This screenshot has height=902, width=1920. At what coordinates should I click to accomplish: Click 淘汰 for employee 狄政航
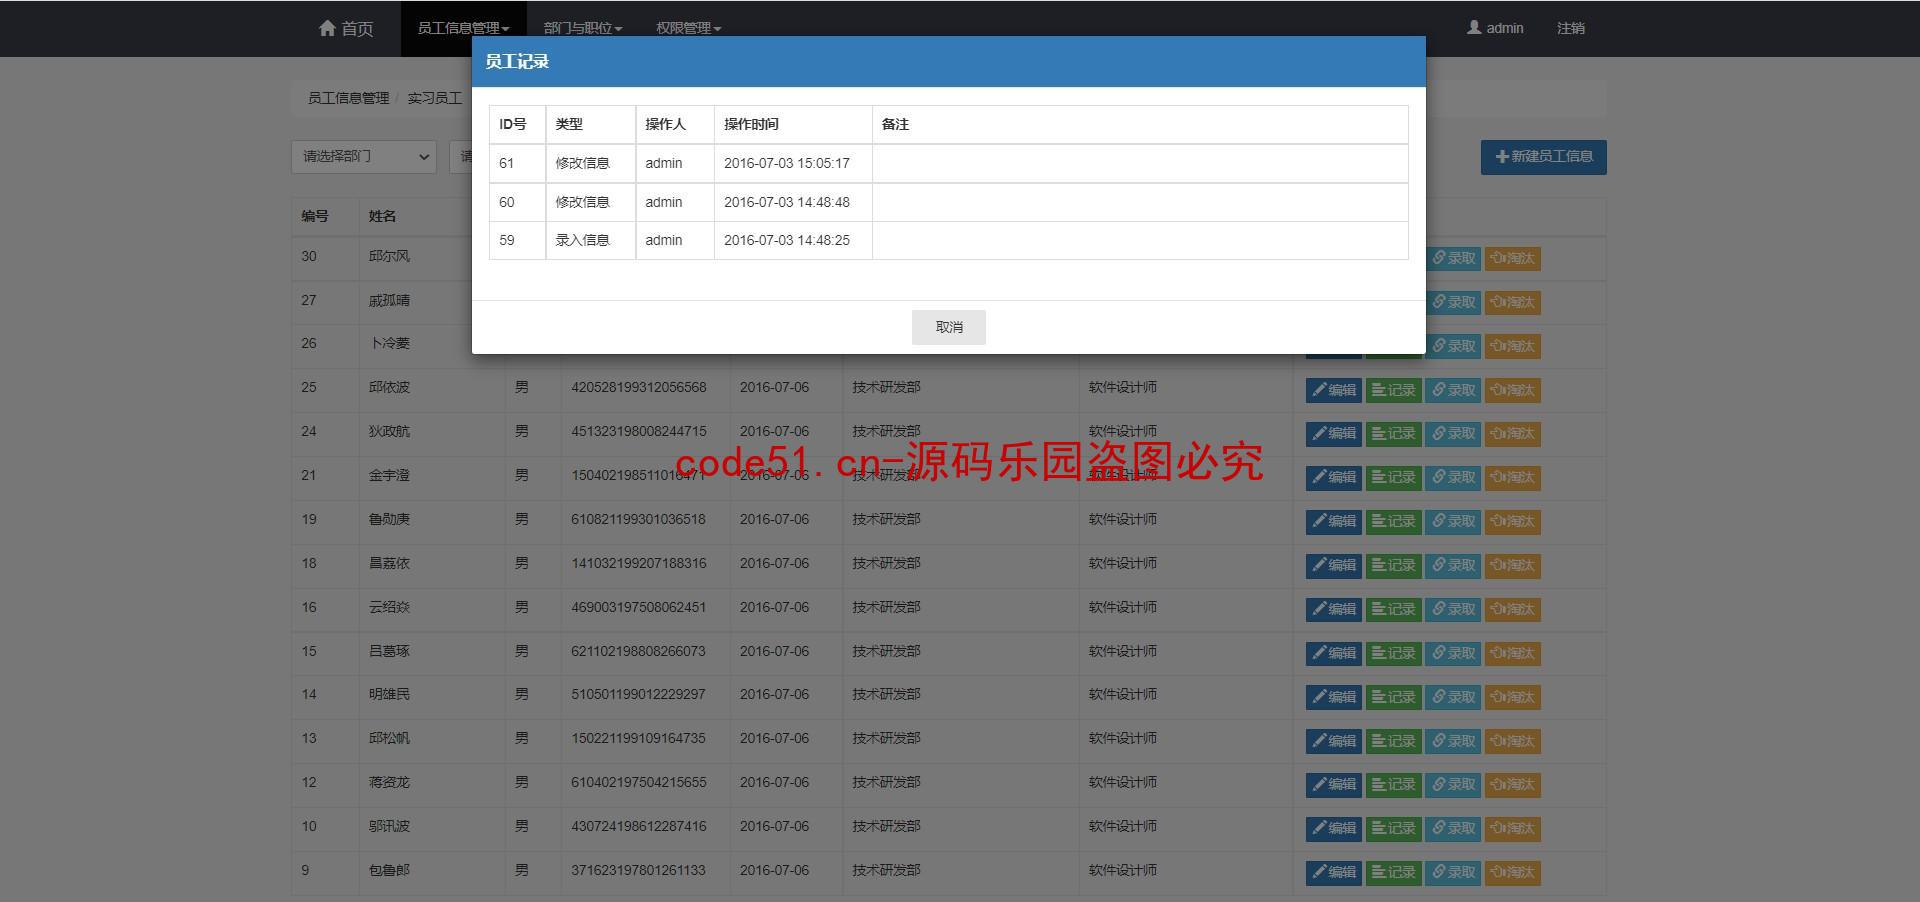point(1512,434)
